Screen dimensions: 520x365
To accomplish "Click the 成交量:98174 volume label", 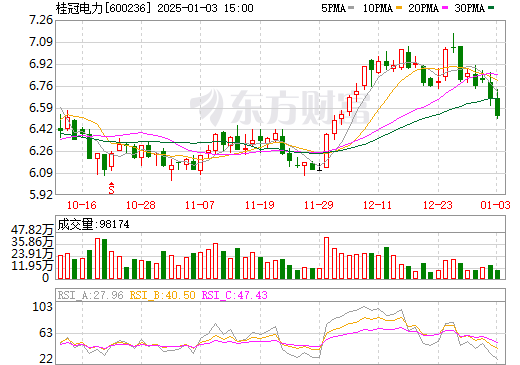I will (x=93, y=224).
